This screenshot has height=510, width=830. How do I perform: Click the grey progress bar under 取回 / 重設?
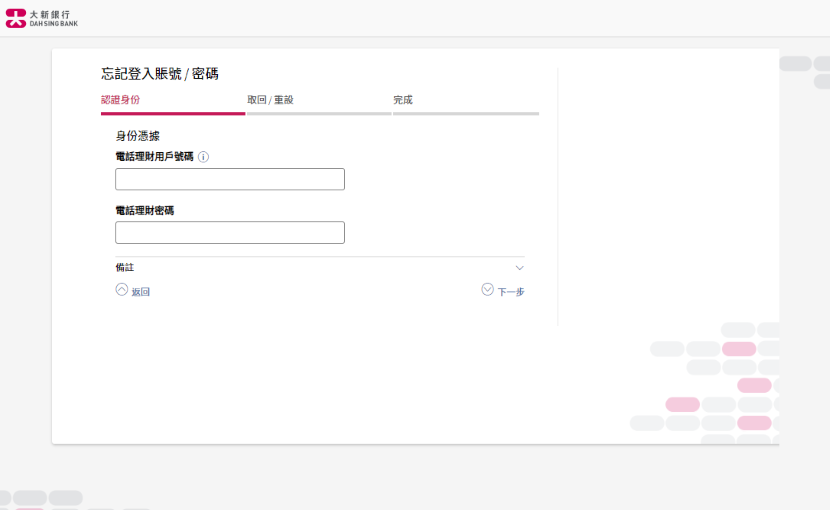[319, 113]
